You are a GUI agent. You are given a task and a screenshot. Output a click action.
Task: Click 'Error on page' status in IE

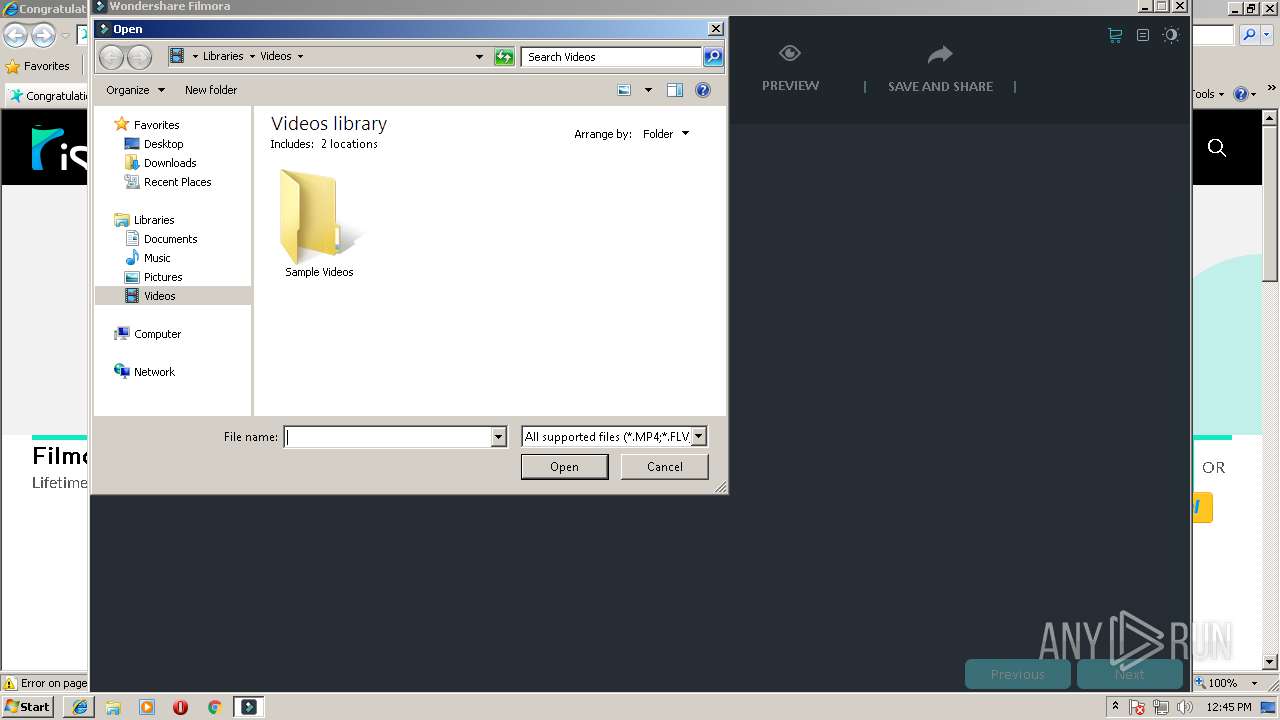(x=45, y=683)
